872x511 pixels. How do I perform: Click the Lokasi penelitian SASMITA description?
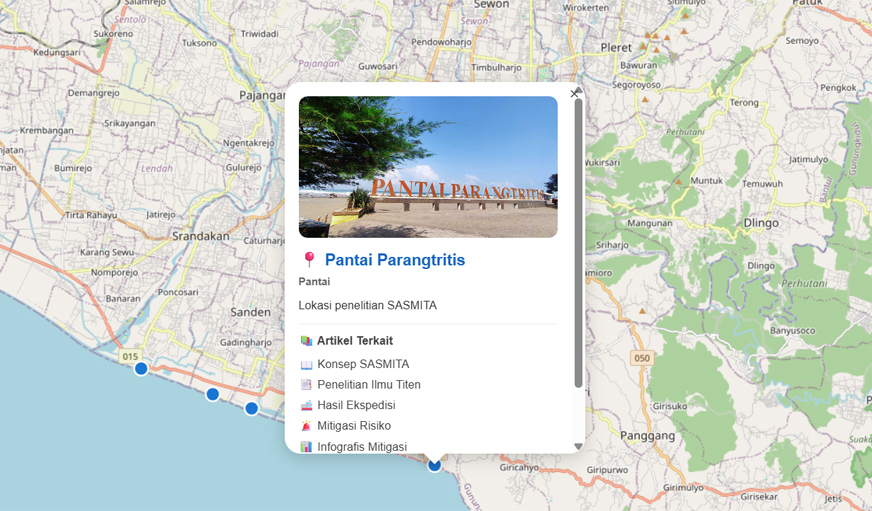pos(368,305)
